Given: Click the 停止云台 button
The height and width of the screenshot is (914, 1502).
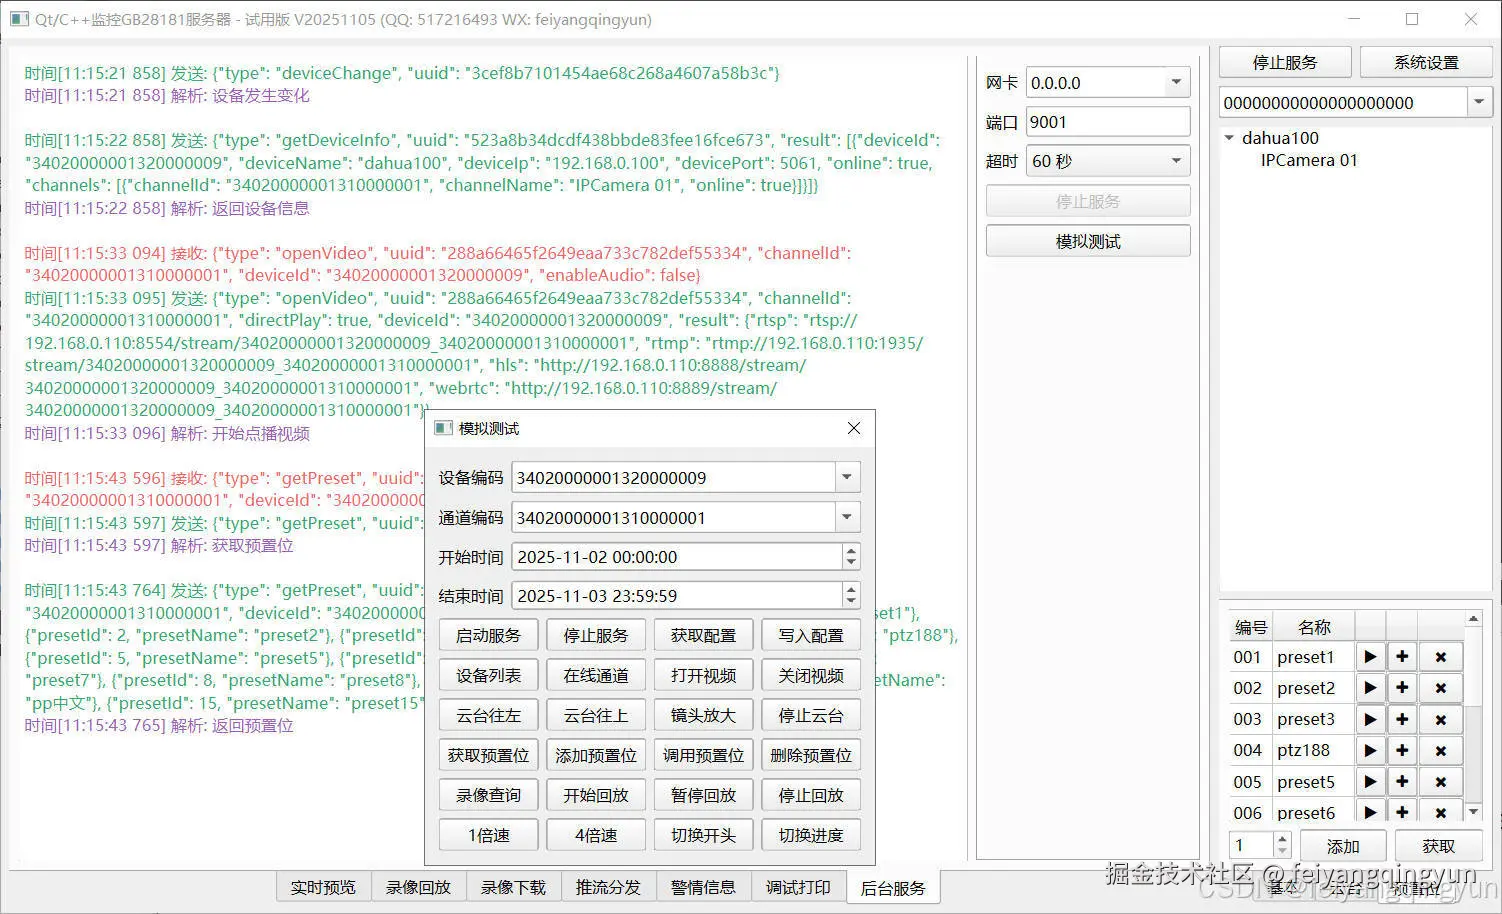Looking at the screenshot, I should point(811,715).
